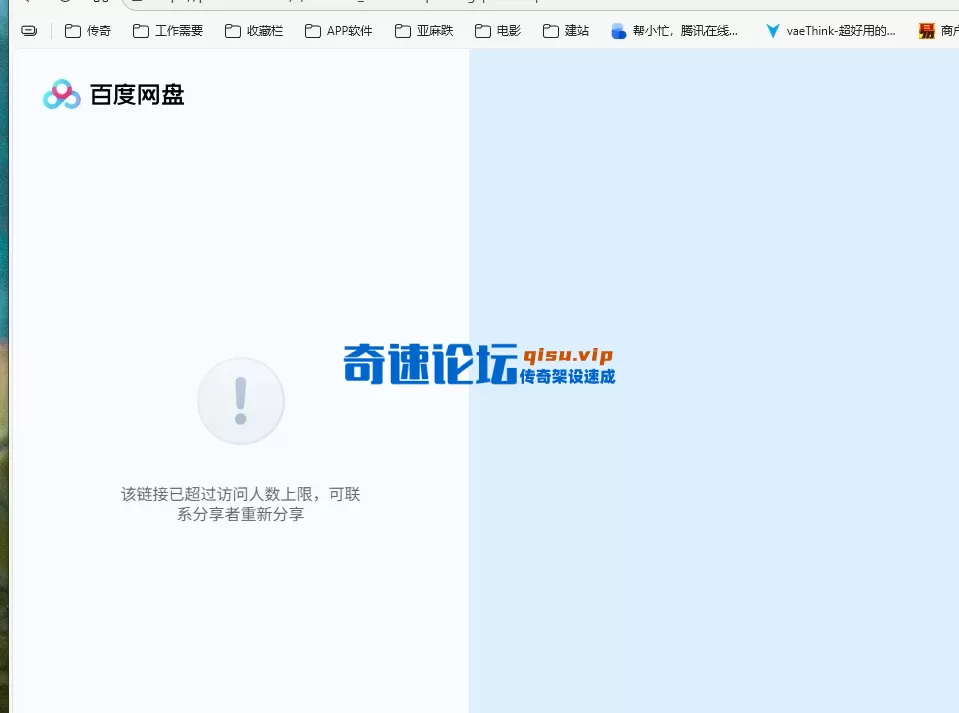Open the APP软件 bookmarks folder

(x=338, y=31)
